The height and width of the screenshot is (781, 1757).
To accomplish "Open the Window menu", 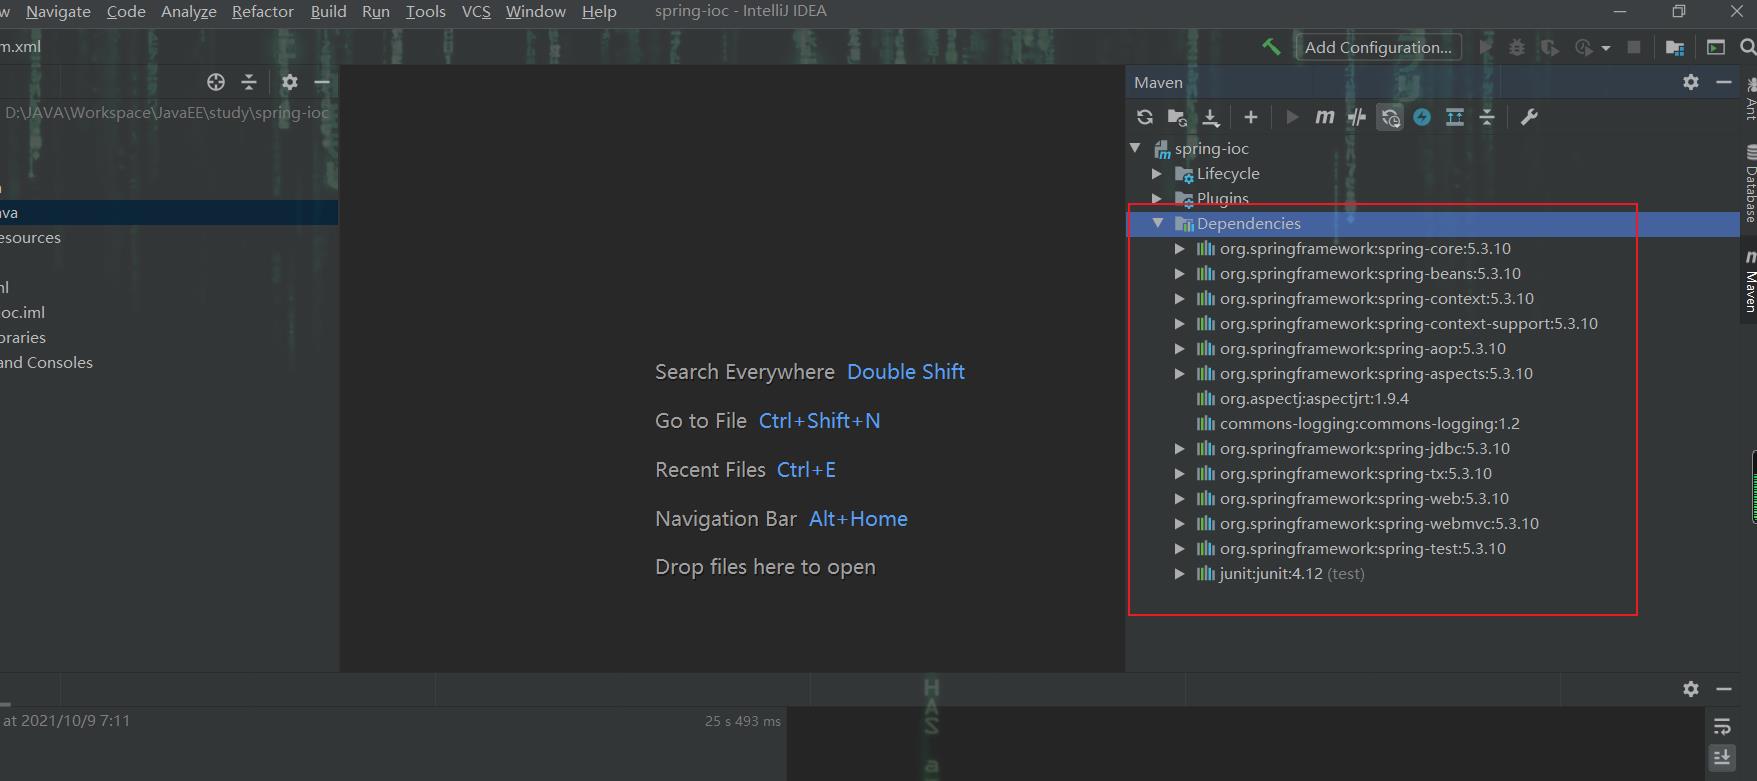I will 535,11.
